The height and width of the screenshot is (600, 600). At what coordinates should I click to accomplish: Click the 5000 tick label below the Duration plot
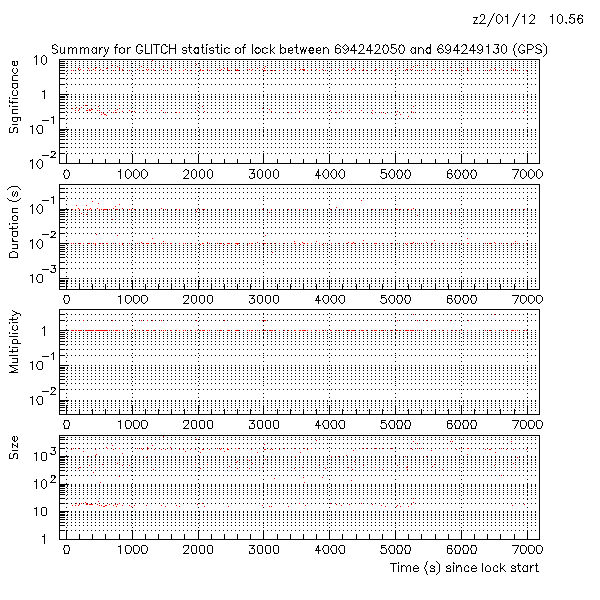click(x=397, y=299)
